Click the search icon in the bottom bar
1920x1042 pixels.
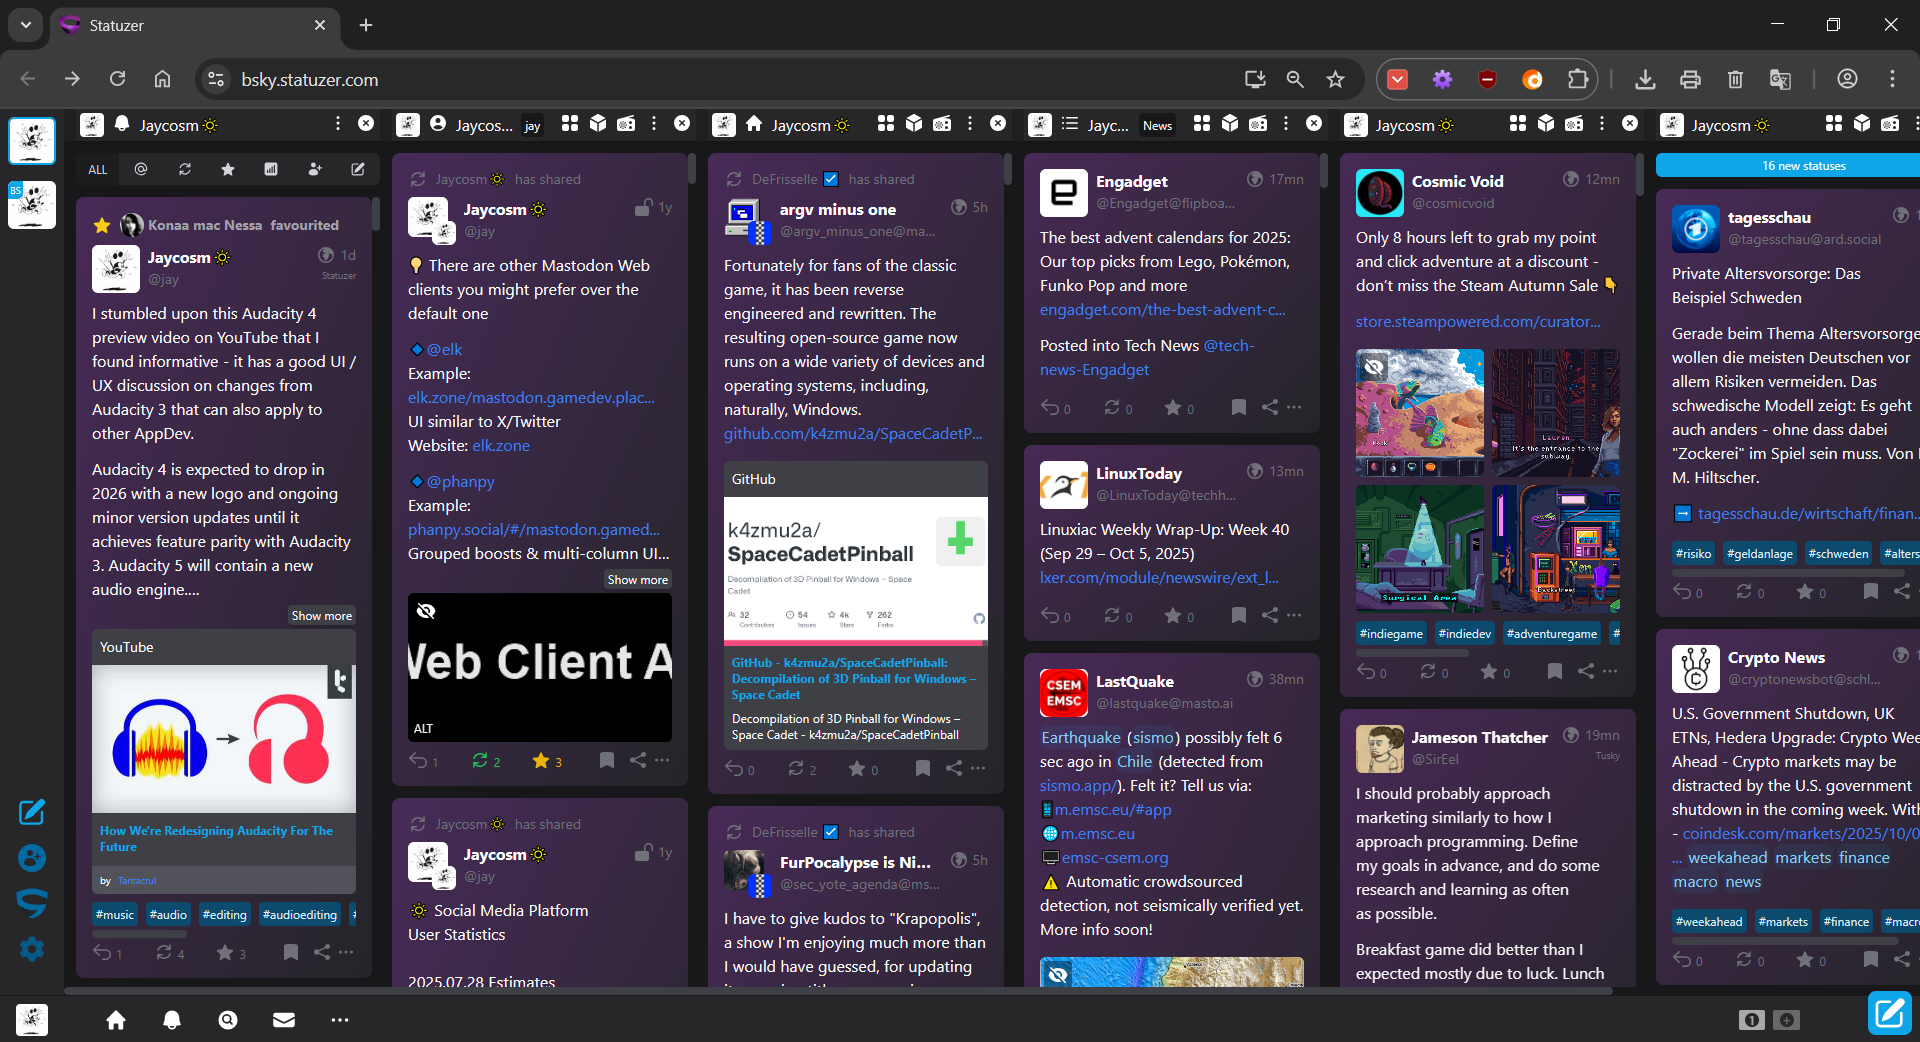228,1020
